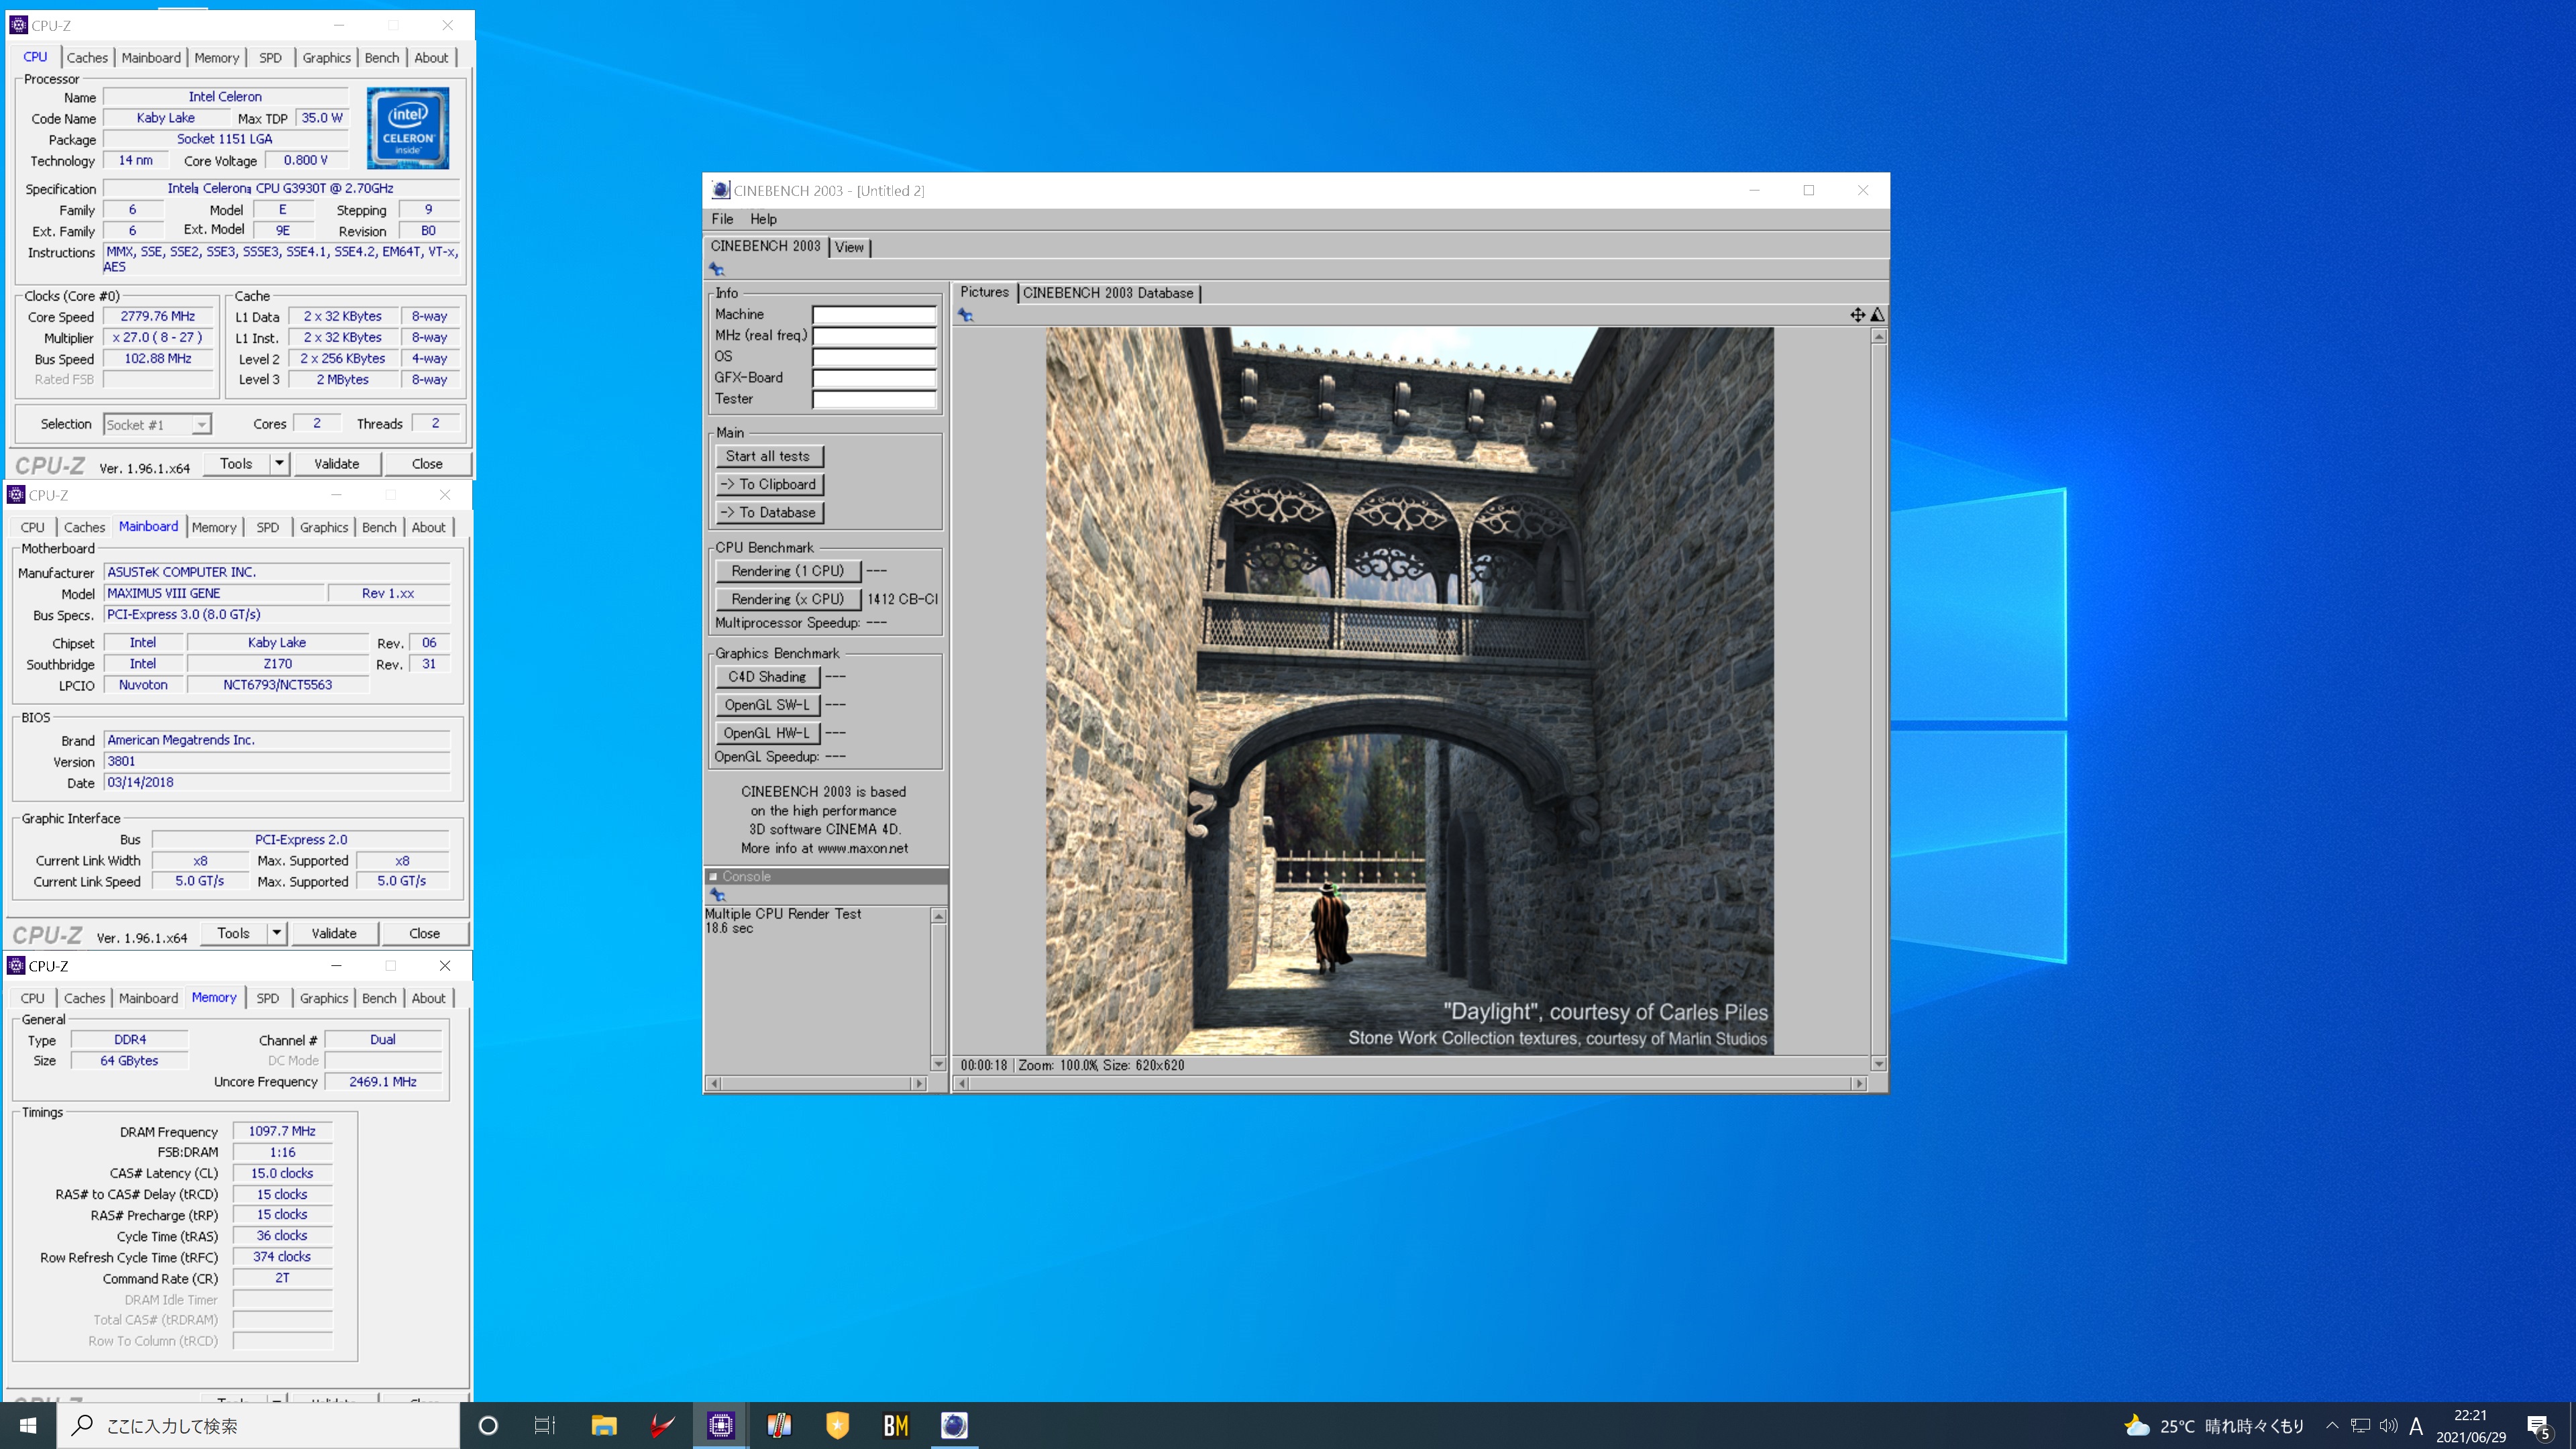The image size is (2576, 1449).
Task: Open Graphics tab in Memory CPU-Z window
Action: pyautogui.click(x=324, y=999)
